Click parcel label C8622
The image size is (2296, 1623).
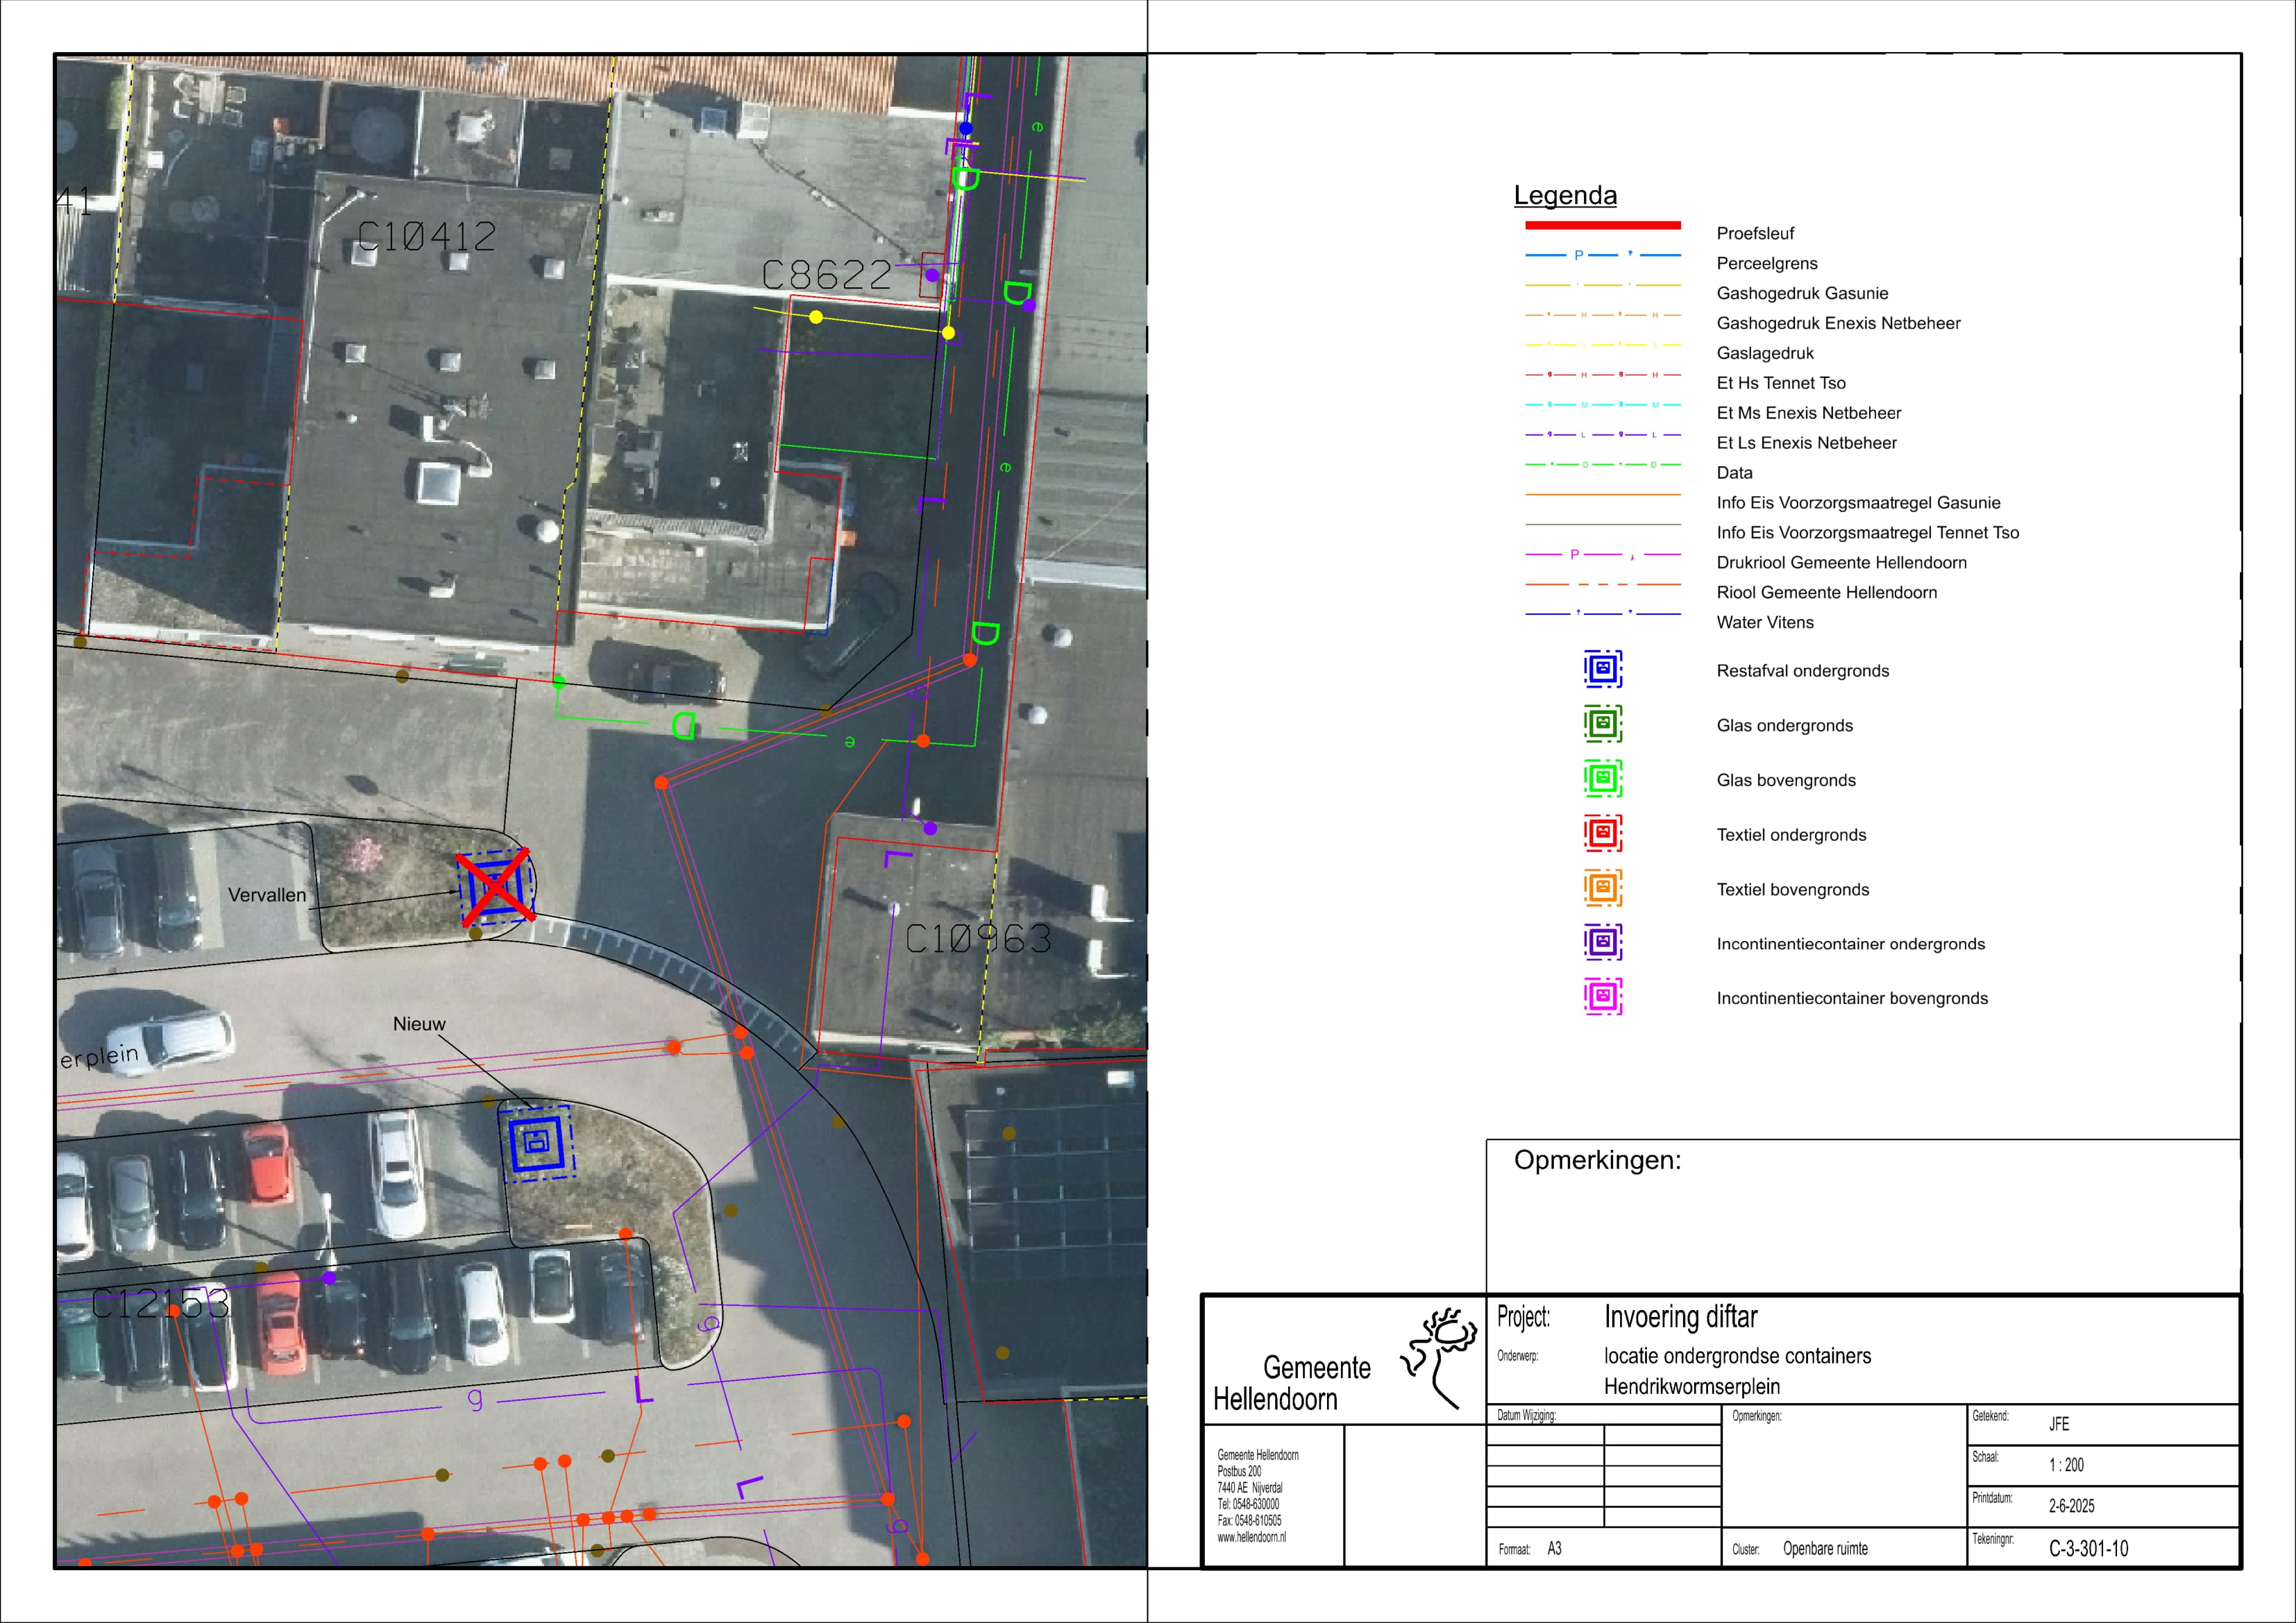826,275
